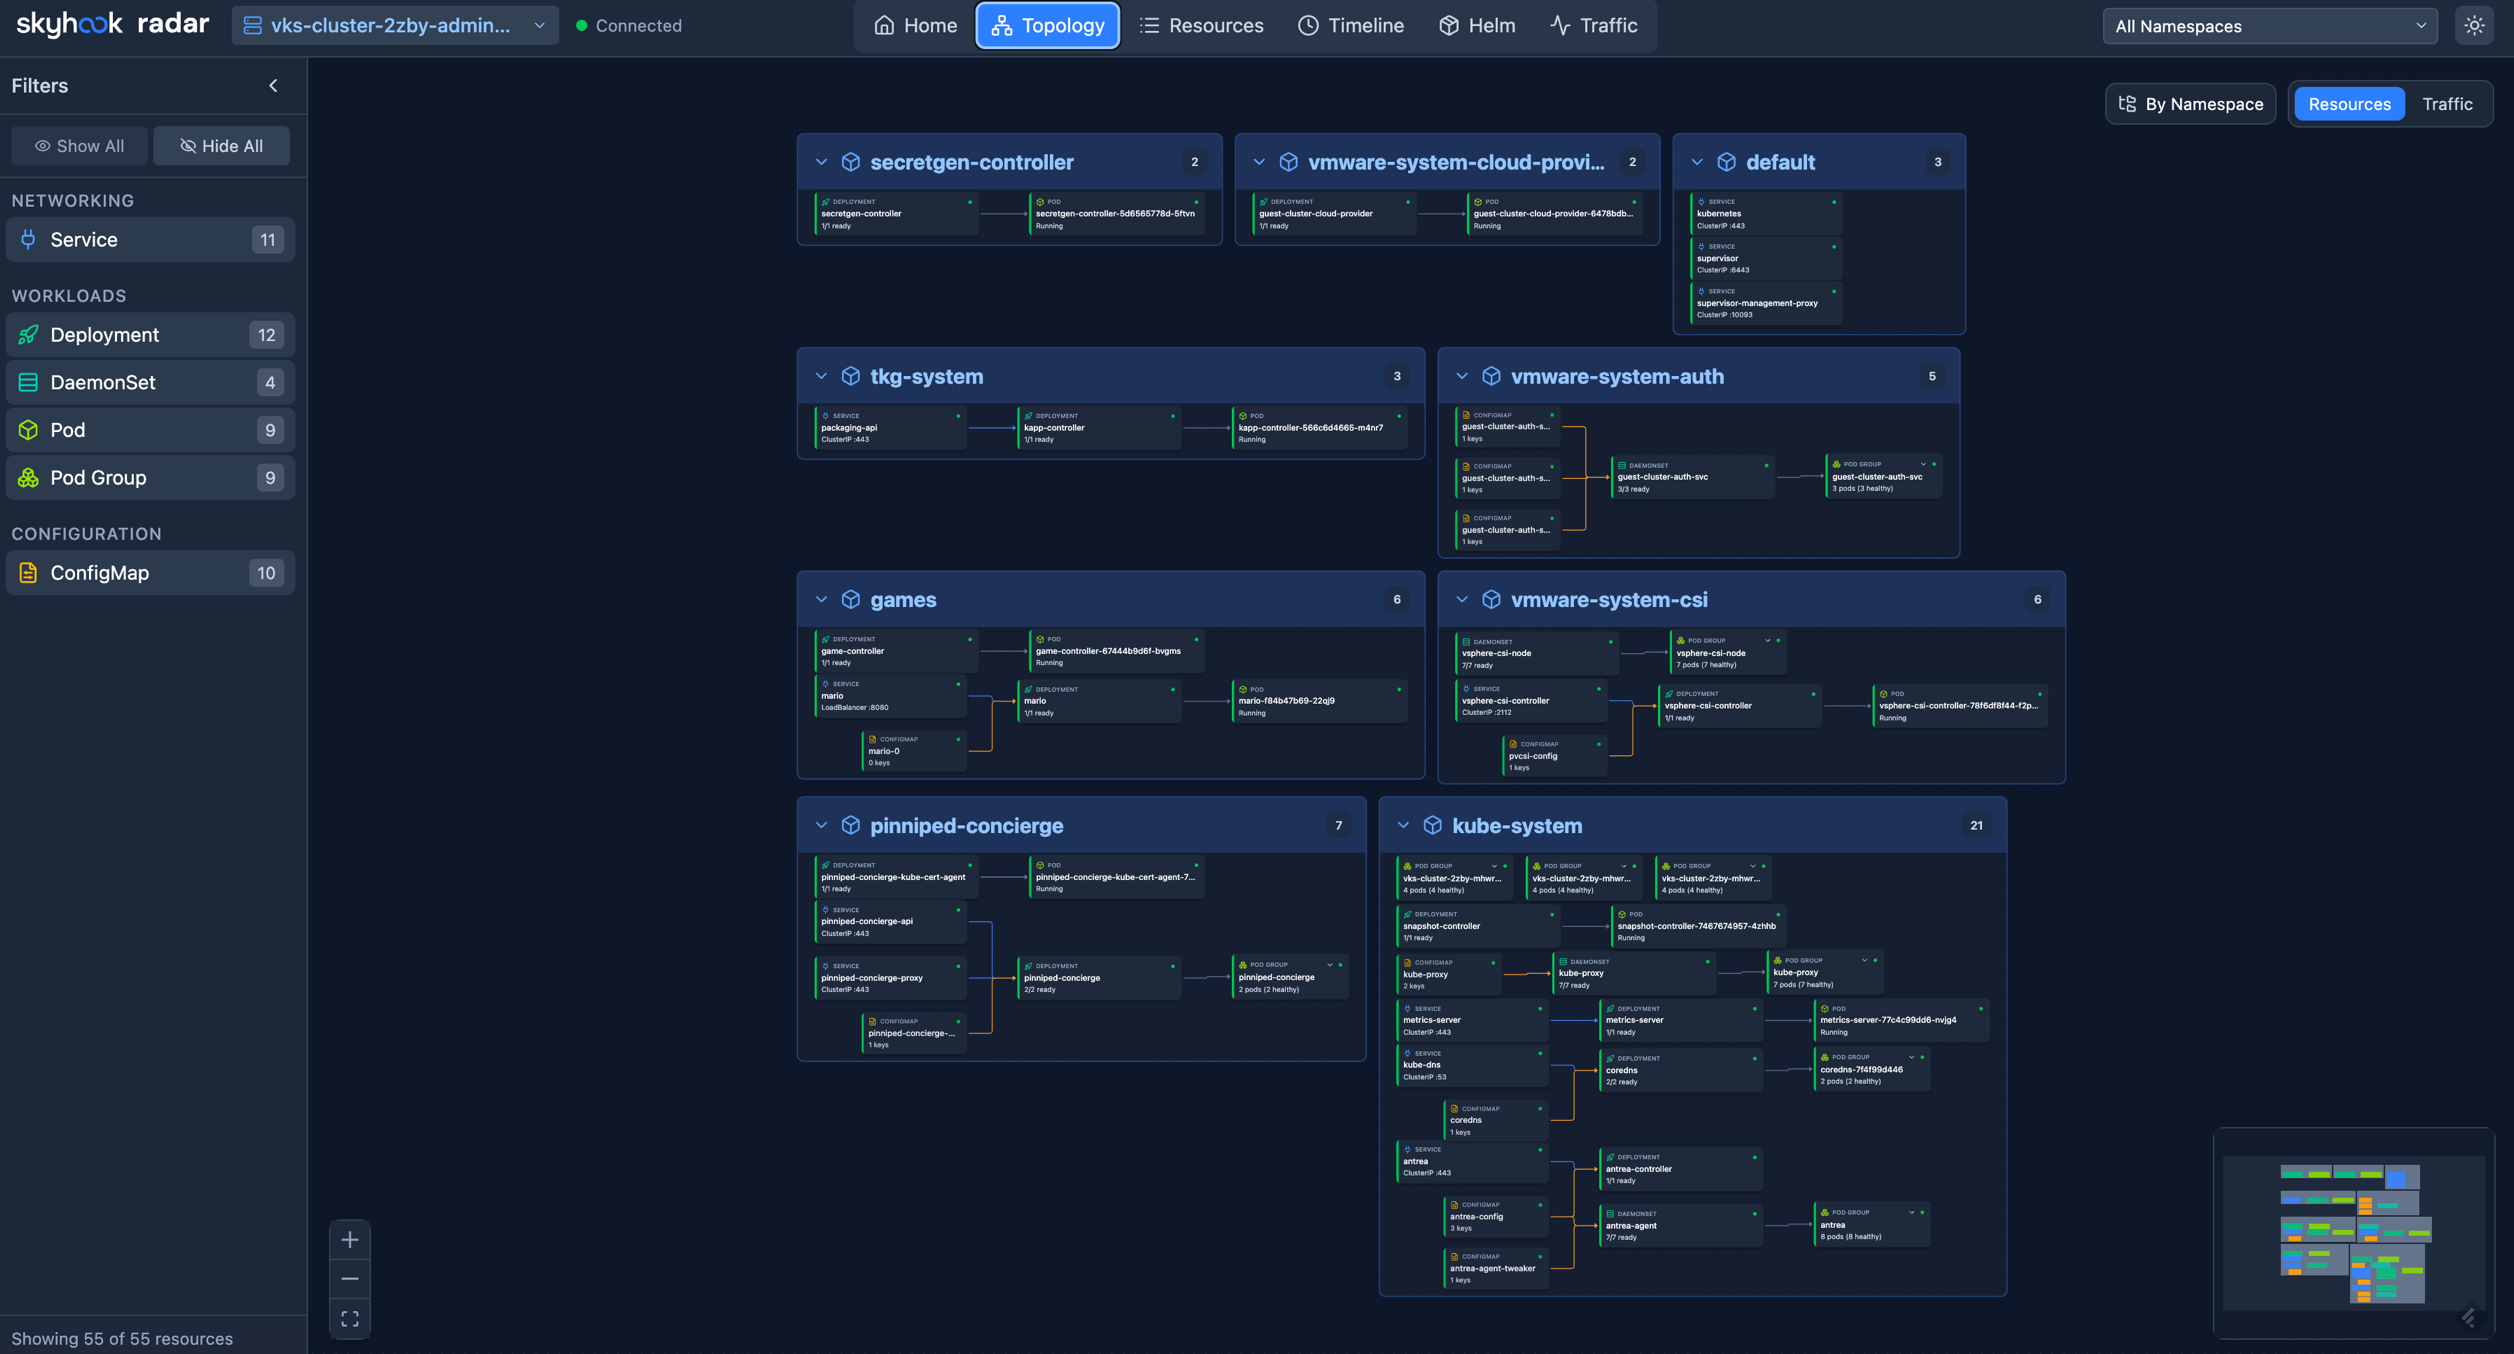Viewport: 2514px width, 1354px height.
Task: Click the cluster server icon in header
Action: 253,26
